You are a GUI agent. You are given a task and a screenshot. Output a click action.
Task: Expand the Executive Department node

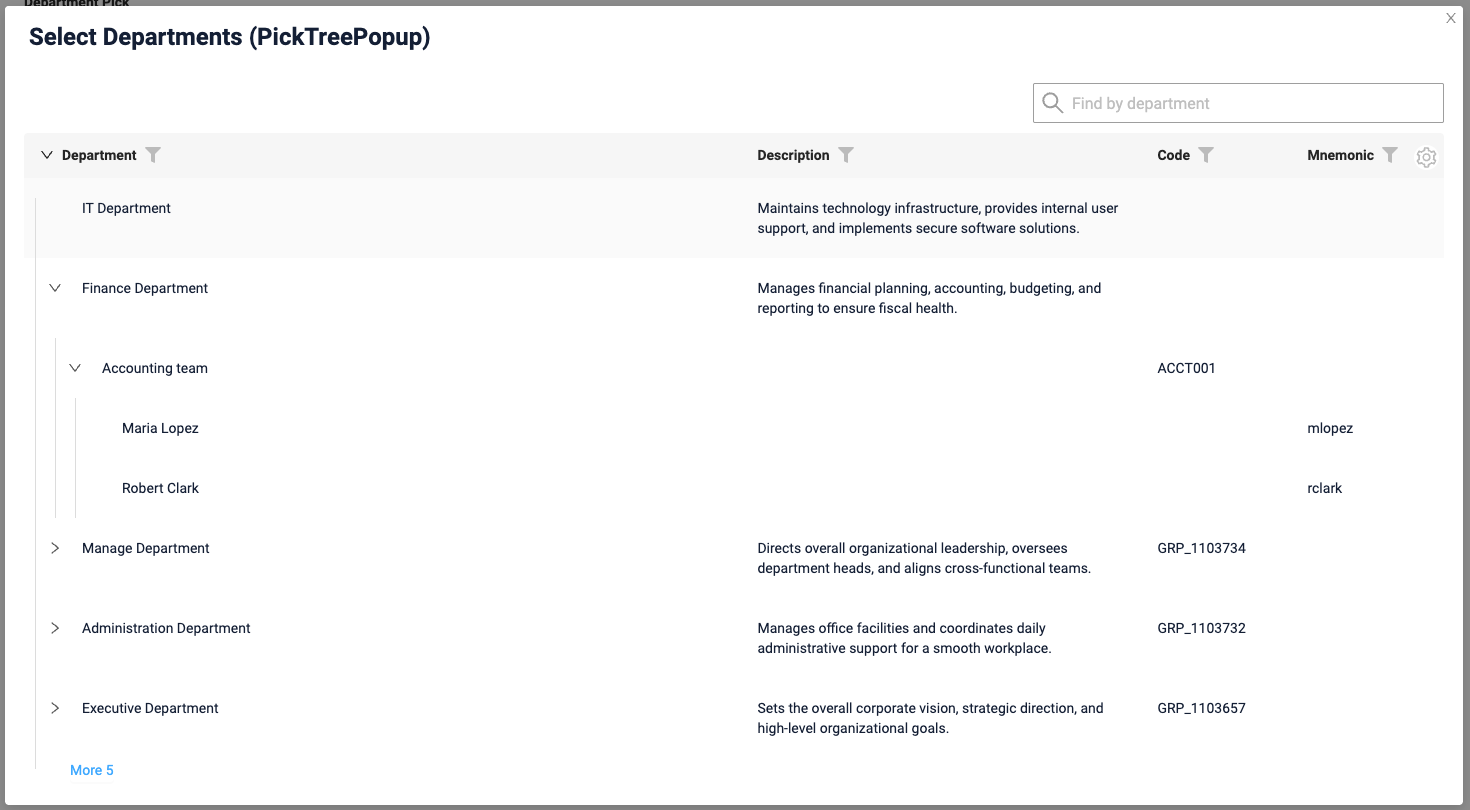coord(55,708)
